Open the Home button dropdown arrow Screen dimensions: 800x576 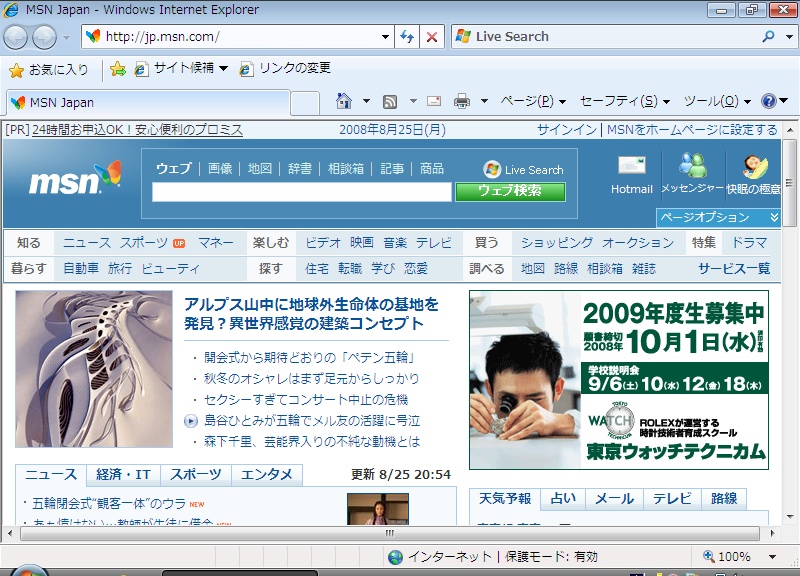(x=366, y=101)
